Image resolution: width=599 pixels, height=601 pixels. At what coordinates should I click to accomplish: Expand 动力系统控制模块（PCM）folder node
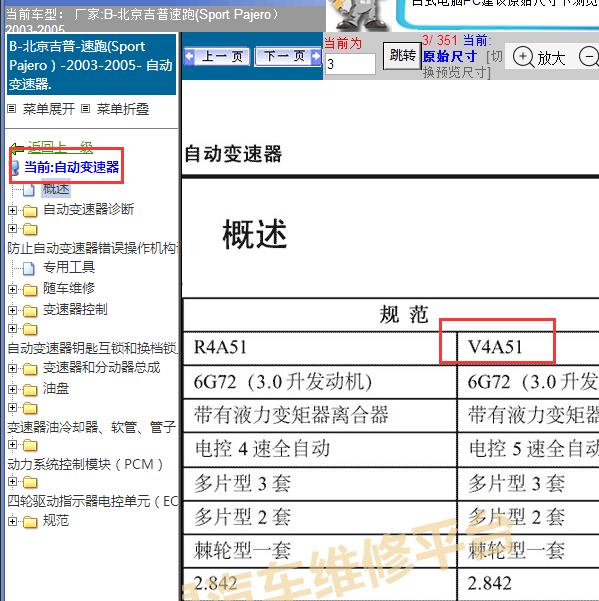(12, 445)
